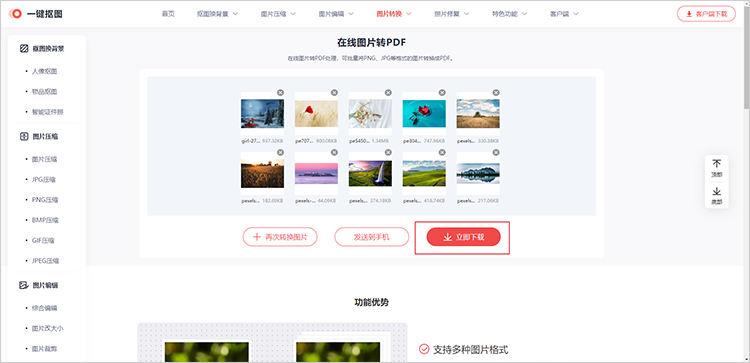Open 人像抠图 in the sidebar

(44, 71)
